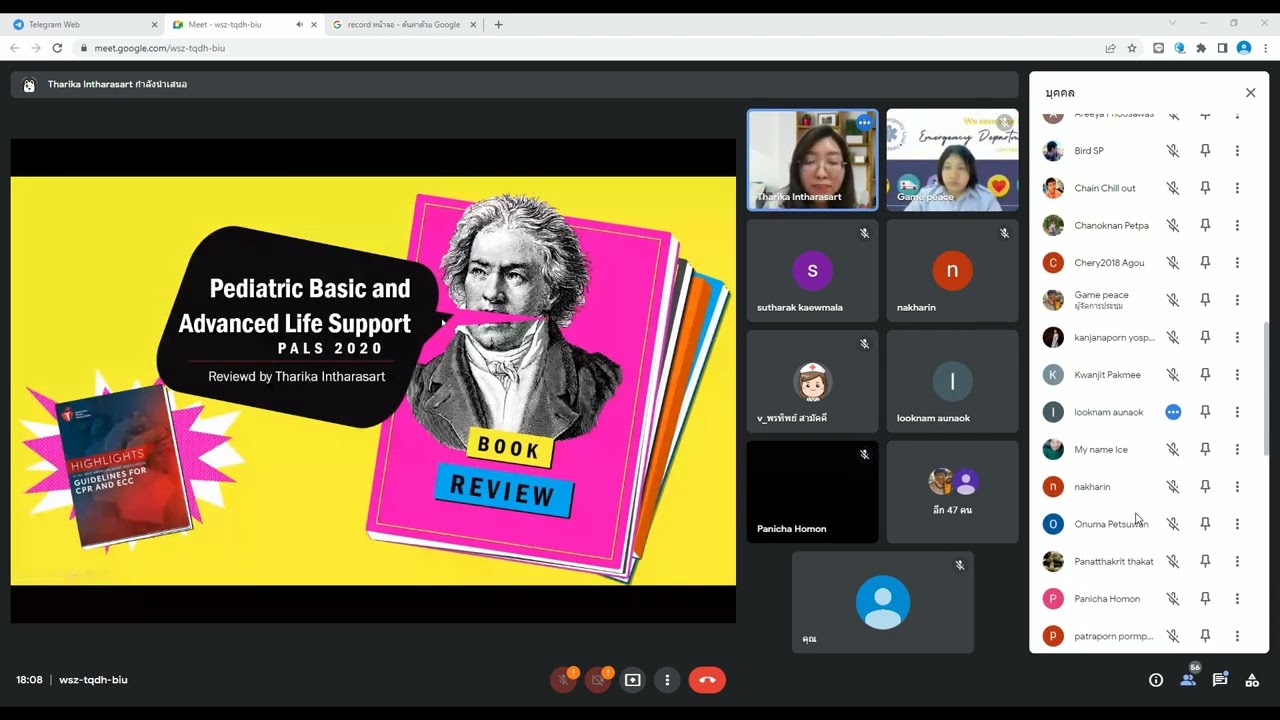1280x720 pixels.
Task: Mute kanjanaporn yosp in people list
Action: (x=1173, y=338)
